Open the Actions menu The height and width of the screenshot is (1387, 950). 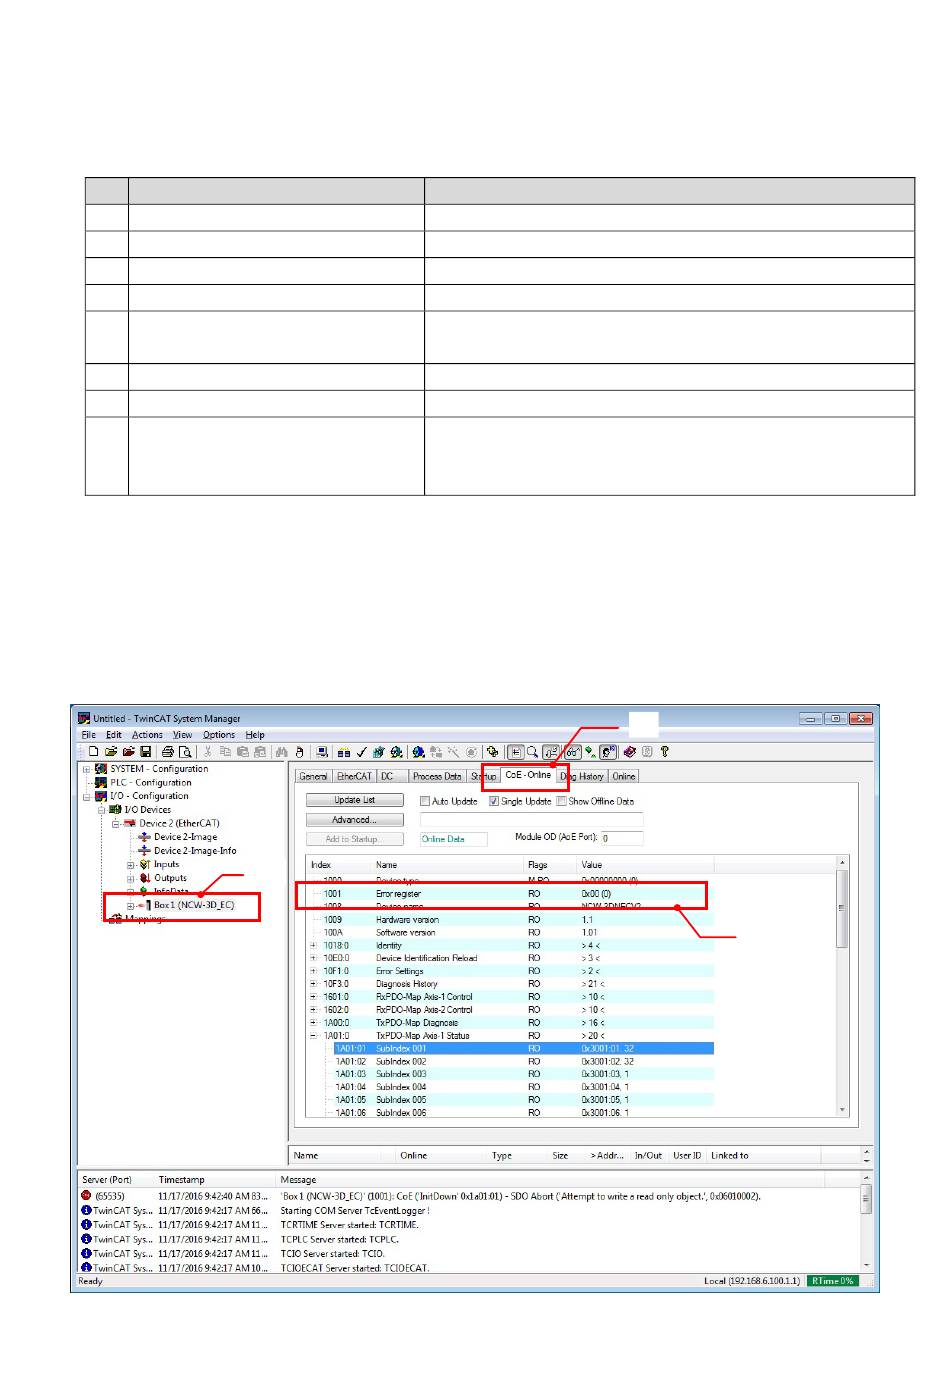click(x=147, y=735)
